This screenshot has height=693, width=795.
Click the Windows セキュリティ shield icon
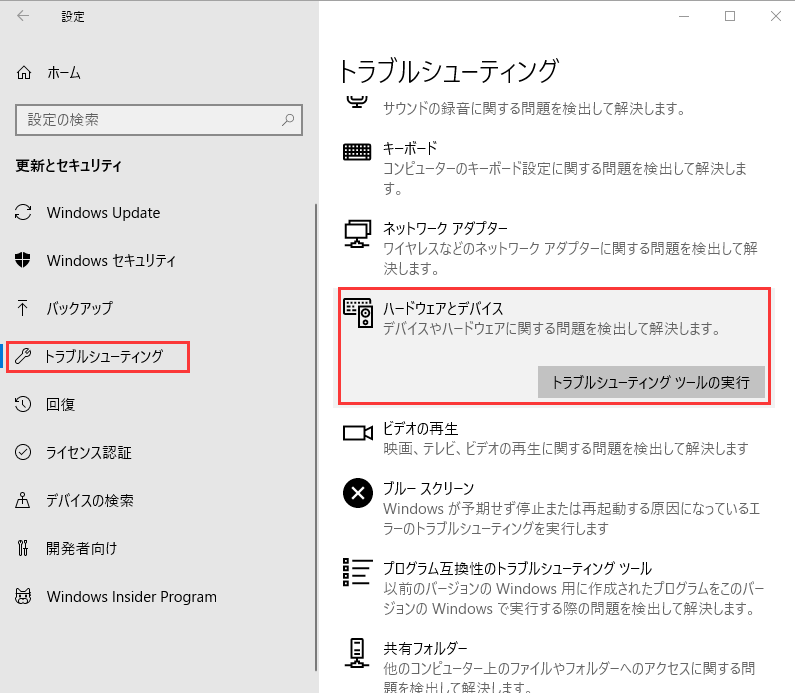pyautogui.click(x=24, y=261)
